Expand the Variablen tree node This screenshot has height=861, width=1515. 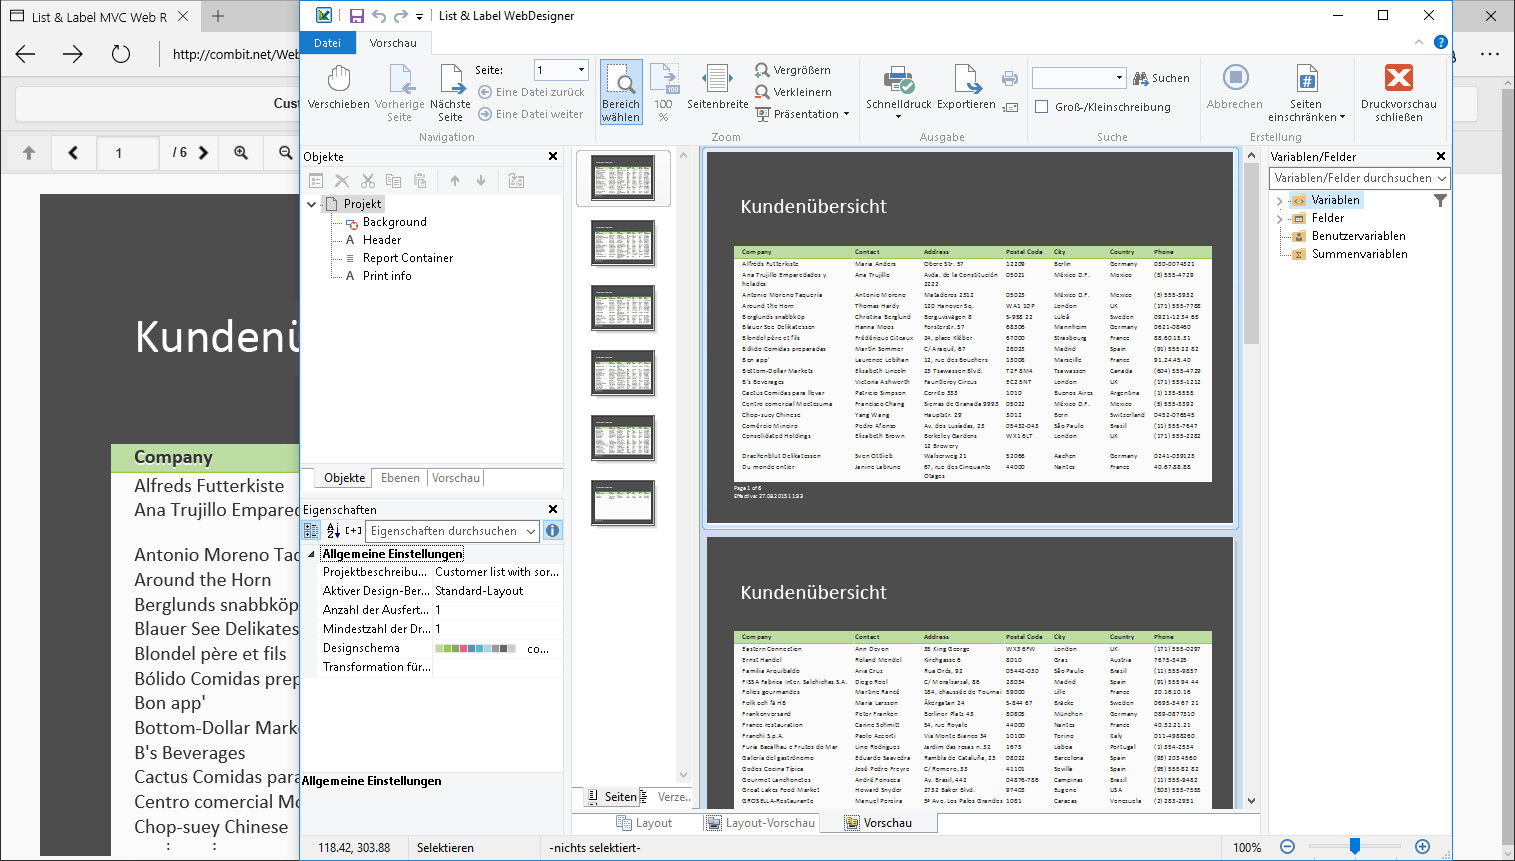coord(1279,201)
